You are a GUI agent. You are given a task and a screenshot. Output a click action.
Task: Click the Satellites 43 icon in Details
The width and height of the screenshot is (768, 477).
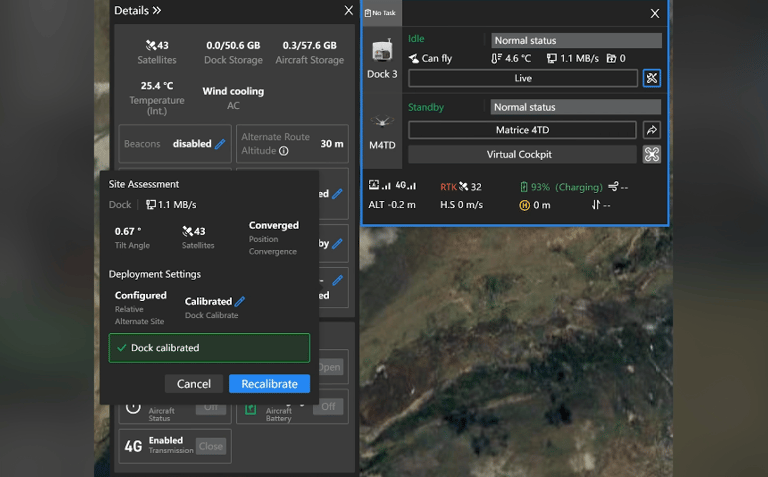[150, 45]
